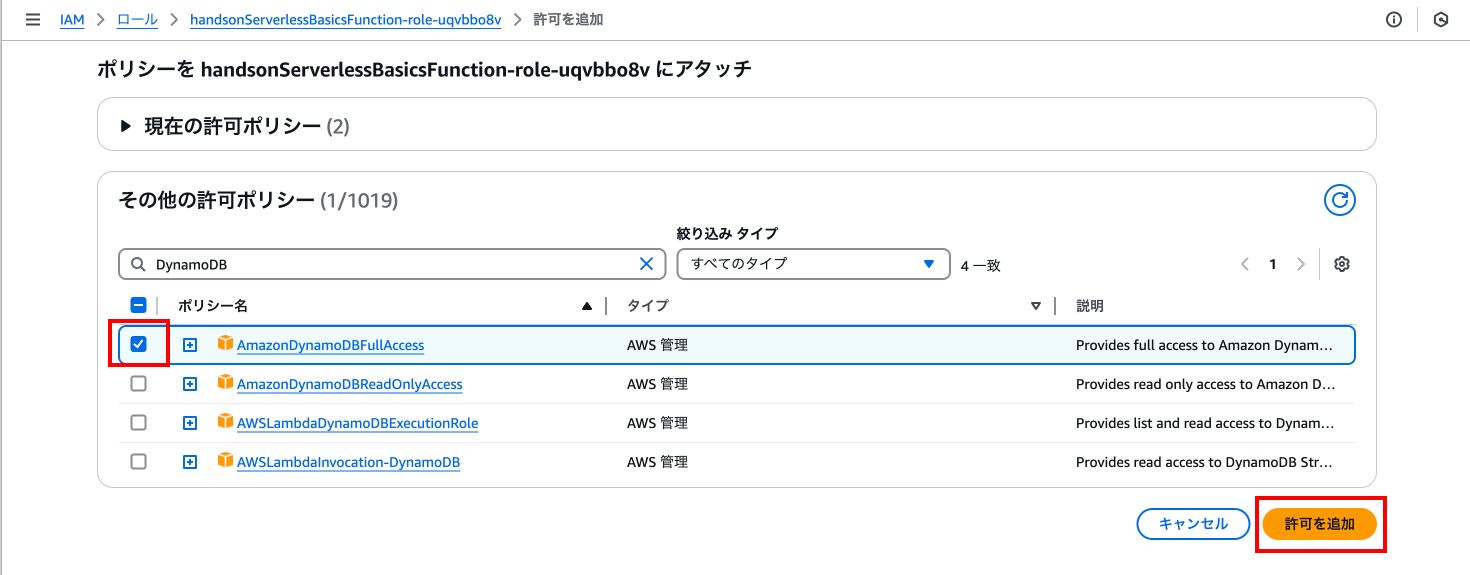The height and width of the screenshot is (575, 1470).
Task: Refresh the permission policies list
Action: (x=1339, y=201)
